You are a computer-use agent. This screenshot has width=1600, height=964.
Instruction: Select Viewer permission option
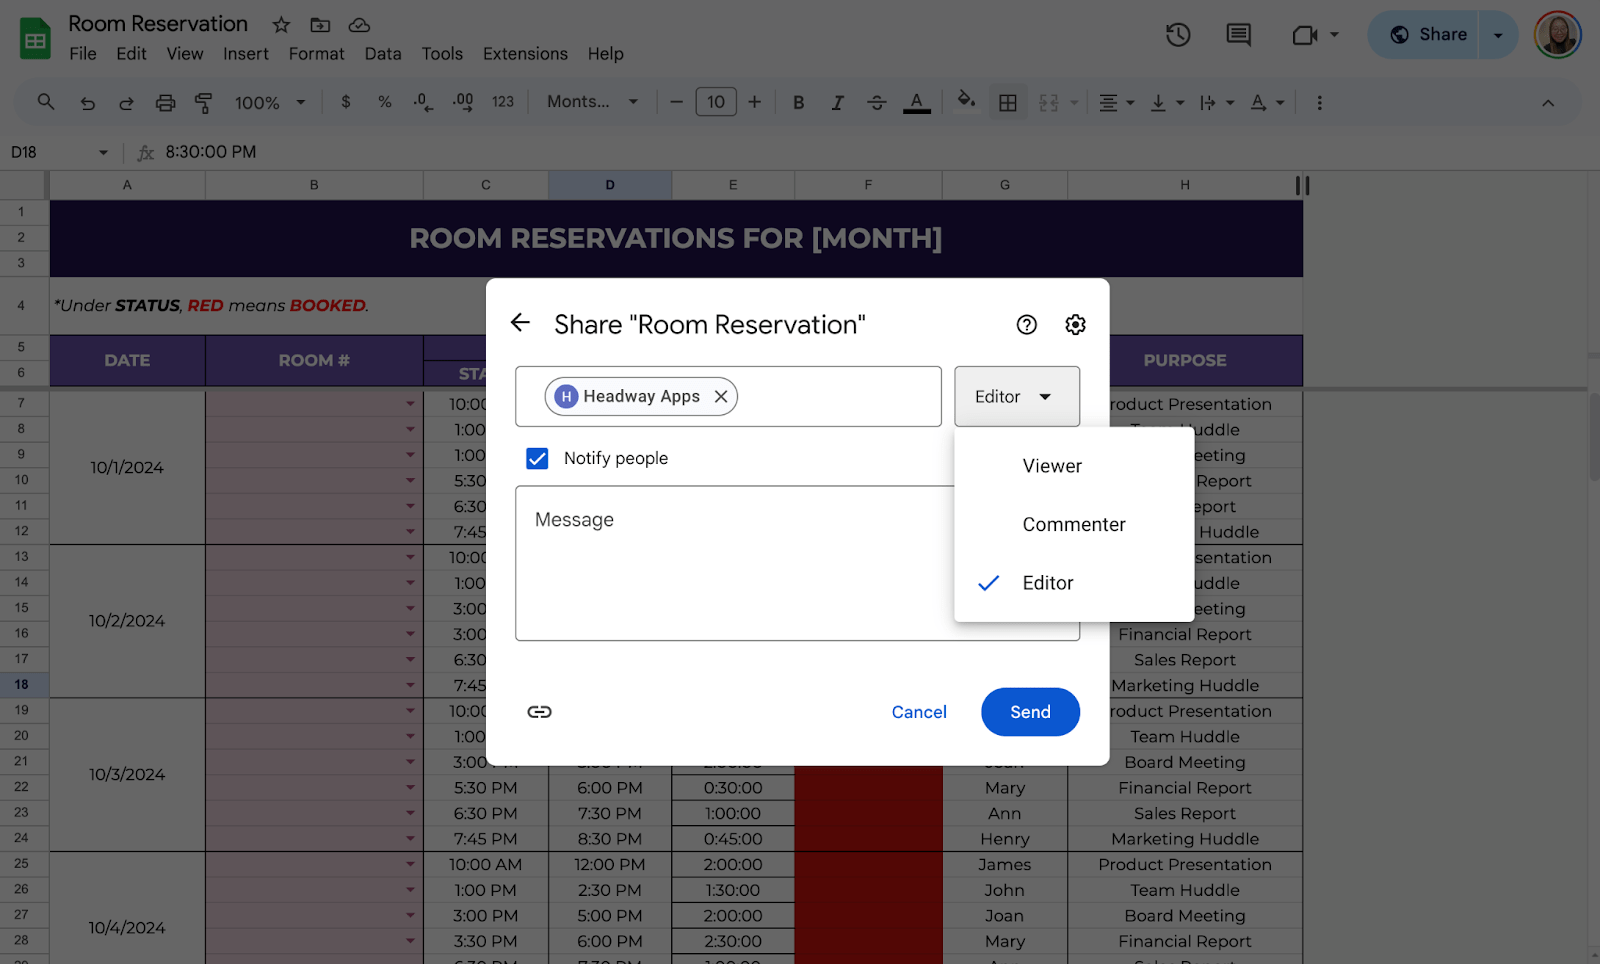click(1052, 466)
